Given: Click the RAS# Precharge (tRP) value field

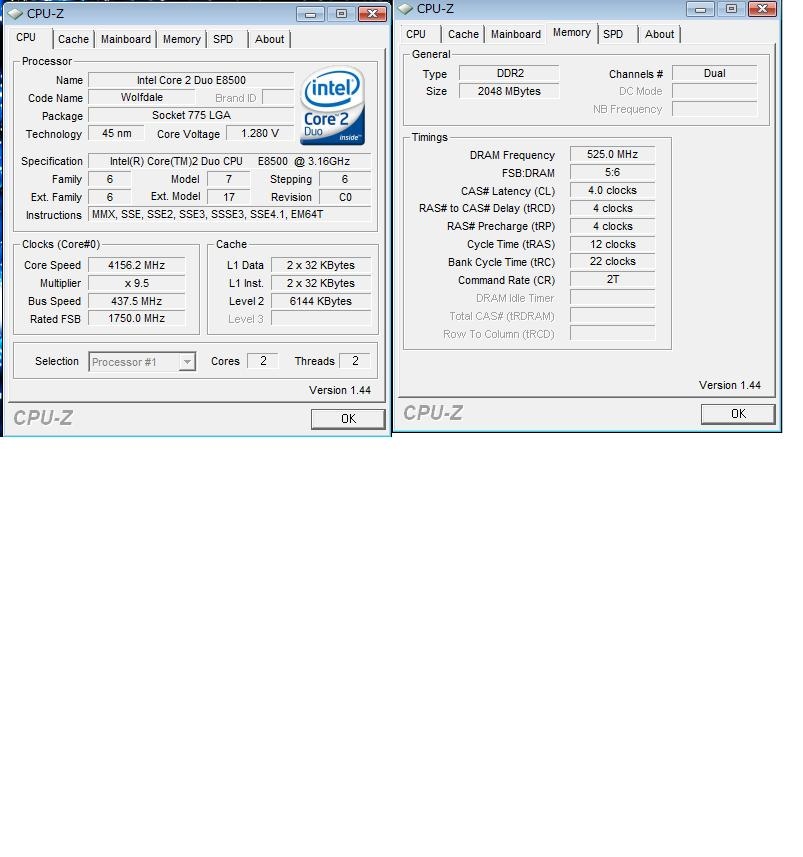Looking at the screenshot, I should click(x=612, y=226).
